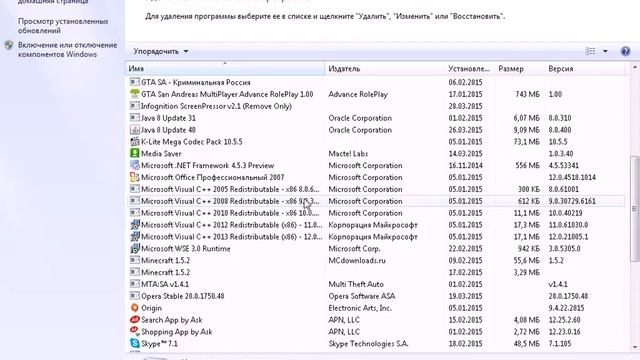Click the 743 МБ size cell
The height and width of the screenshot is (360, 640).
pos(527,94)
